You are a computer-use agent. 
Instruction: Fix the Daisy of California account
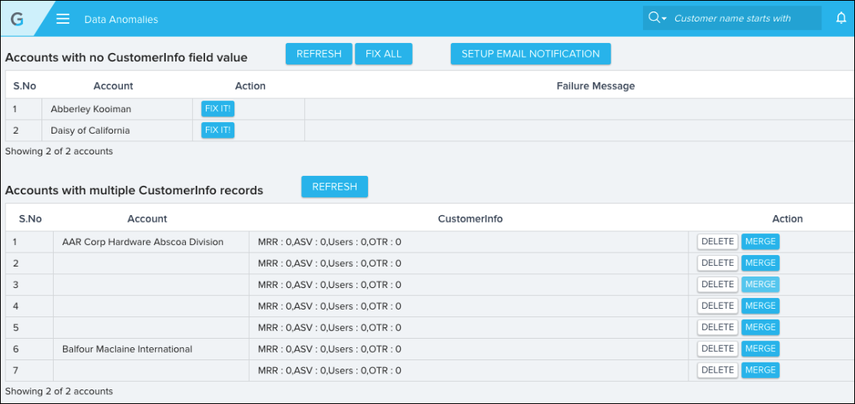(218, 130)
